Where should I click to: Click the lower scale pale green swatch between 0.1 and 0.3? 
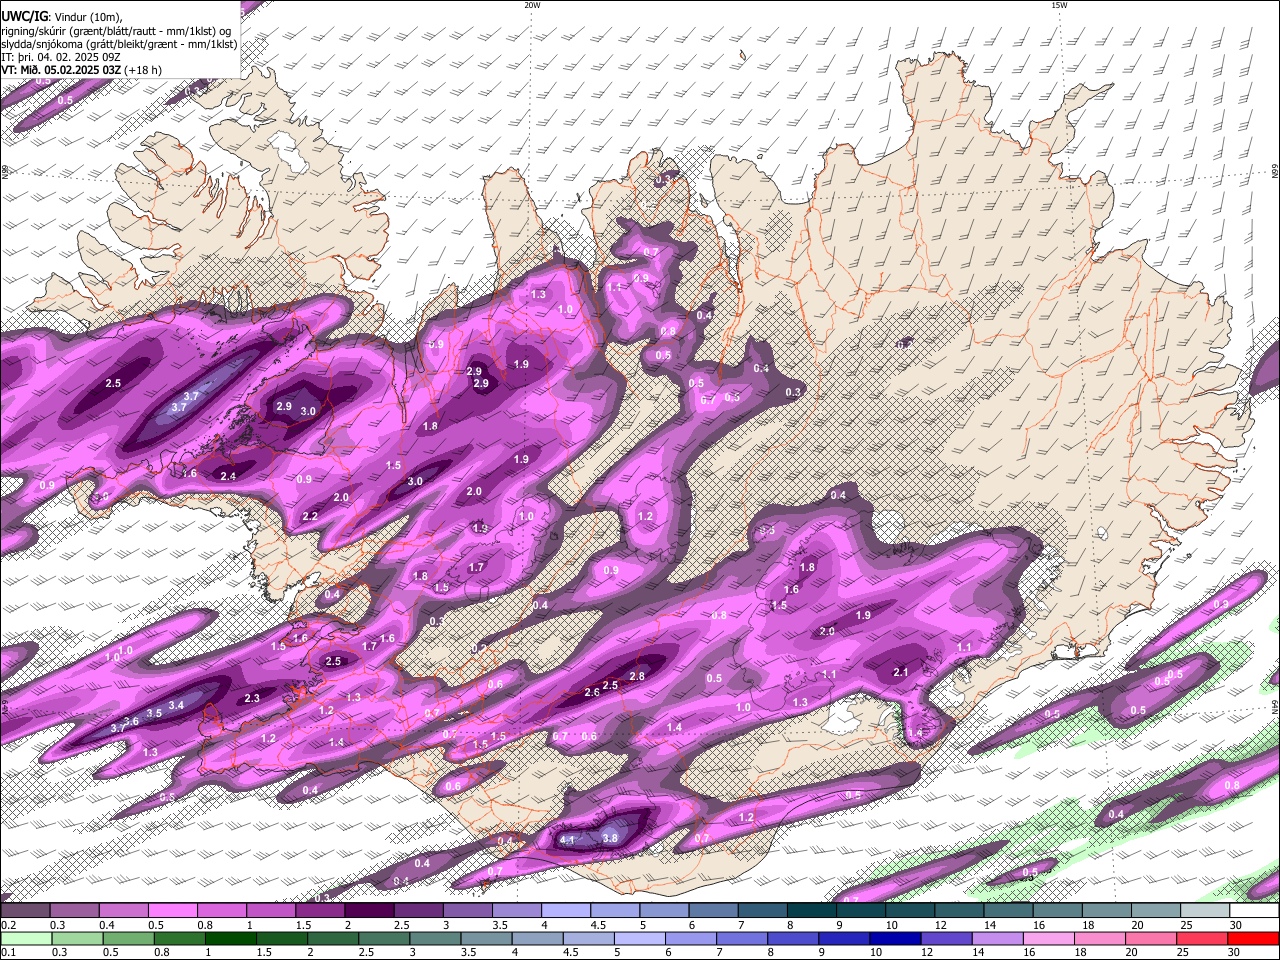pyautogui.click(x=26, y=938)
